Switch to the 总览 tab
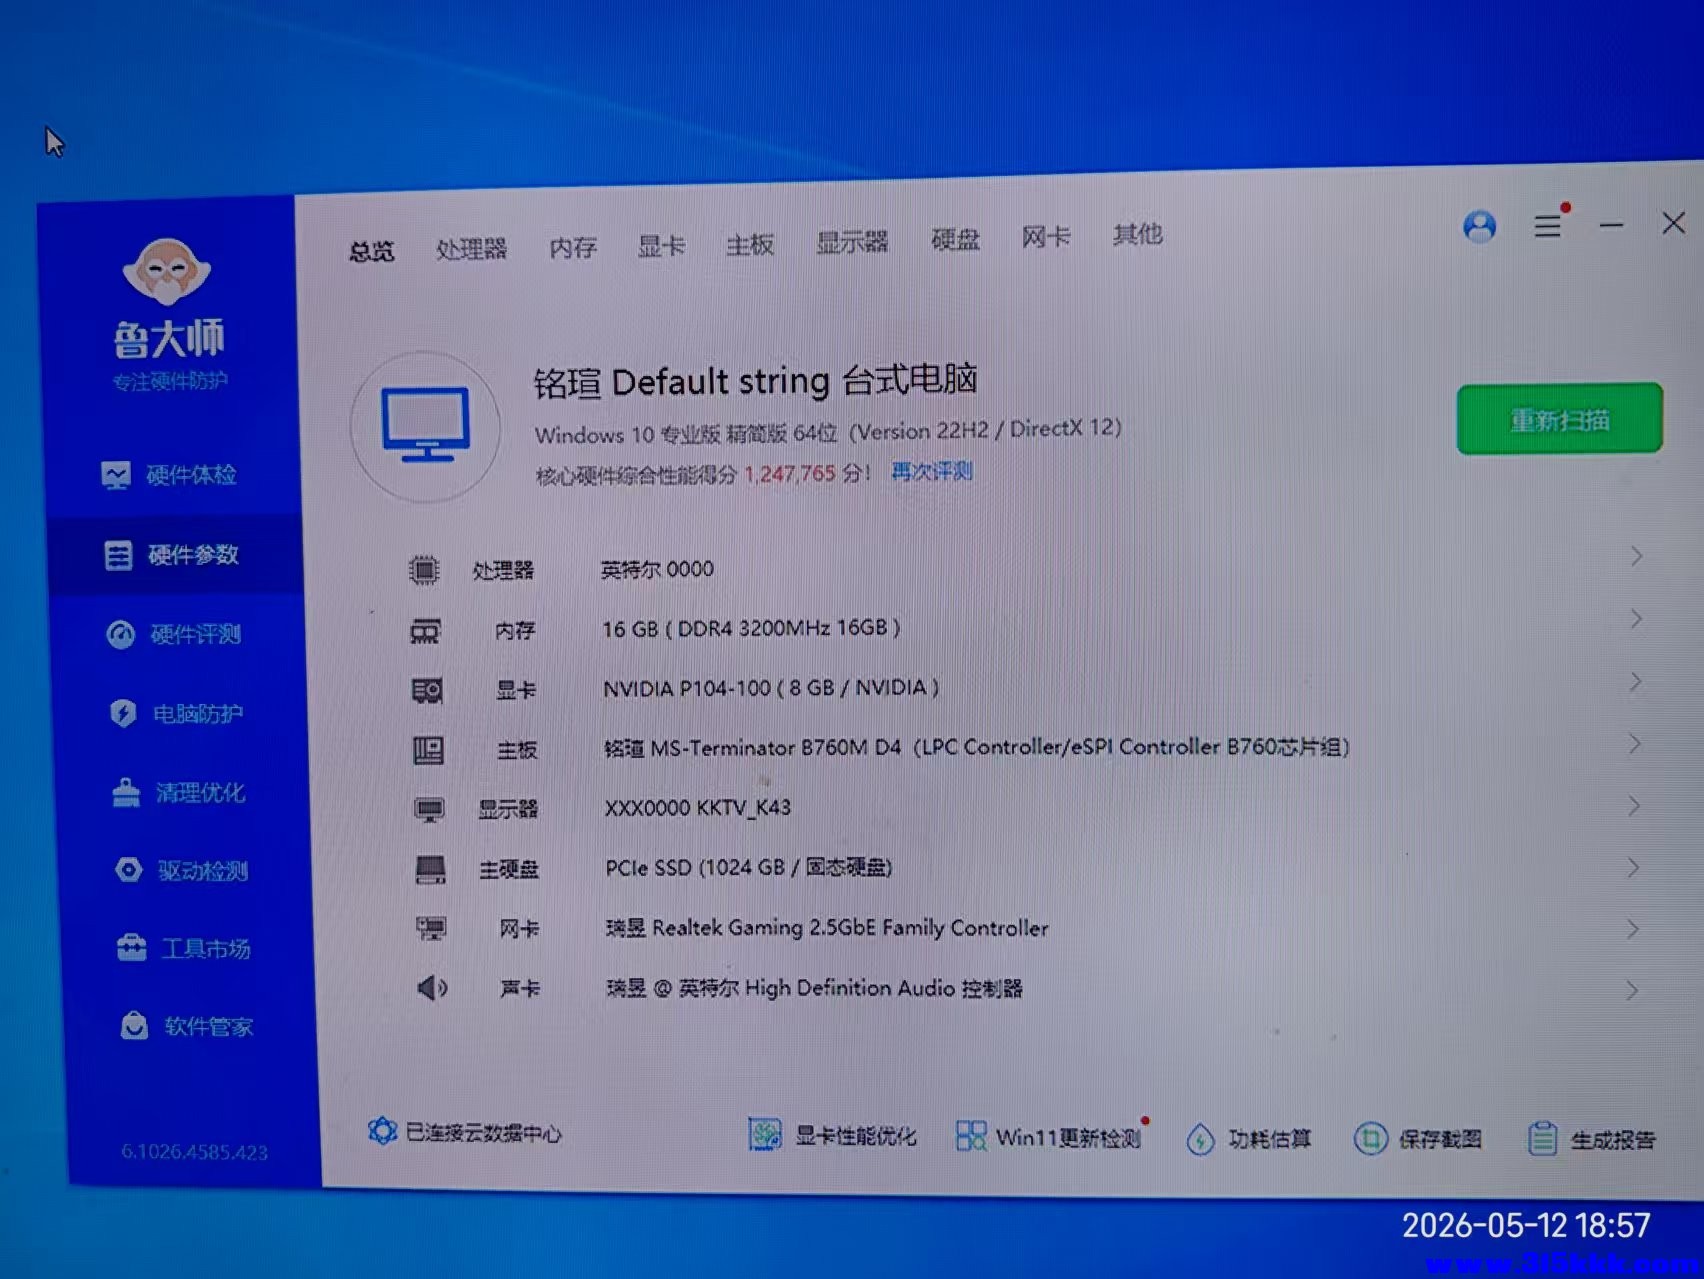The height and width of the screenshot is (1279, 1704). [x=372, y=251]
